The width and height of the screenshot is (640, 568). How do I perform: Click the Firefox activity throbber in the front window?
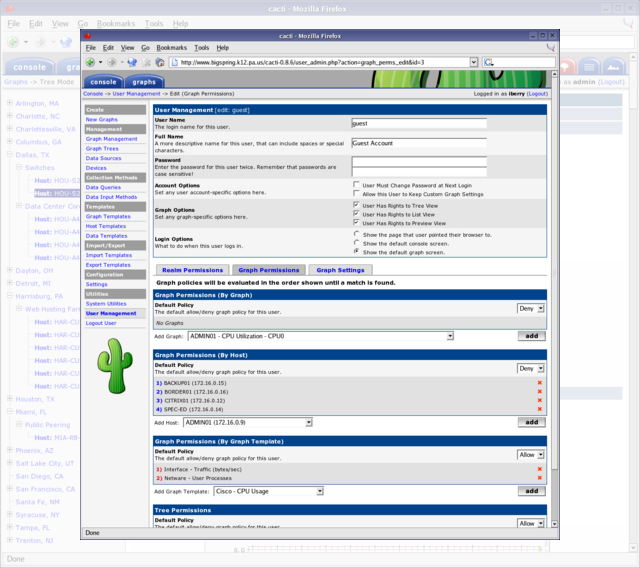point(551,48)
